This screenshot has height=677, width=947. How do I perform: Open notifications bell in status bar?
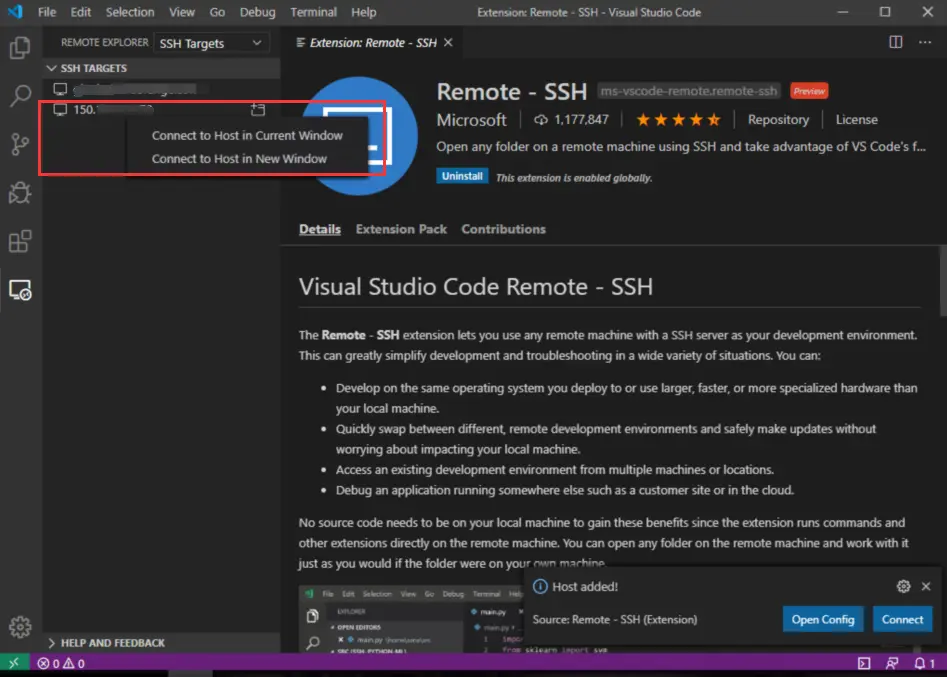(x=924, y=663)
